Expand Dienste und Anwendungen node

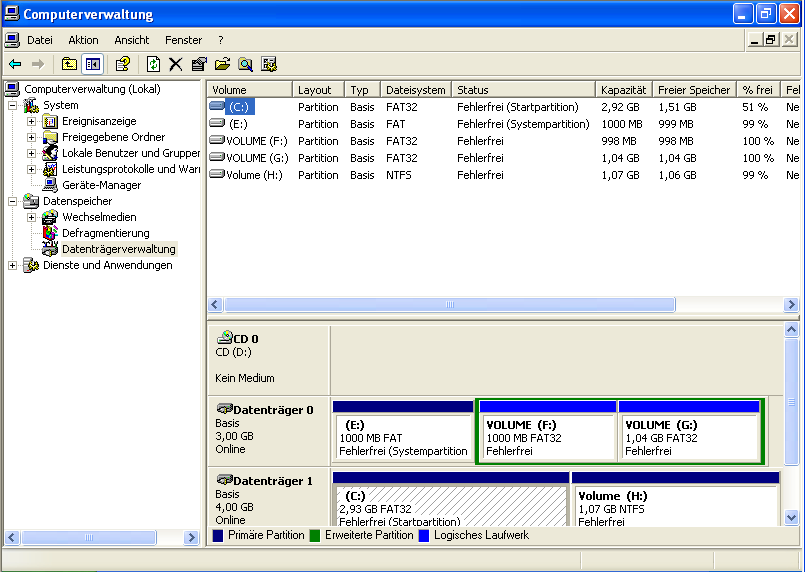(x=12, y=265)
